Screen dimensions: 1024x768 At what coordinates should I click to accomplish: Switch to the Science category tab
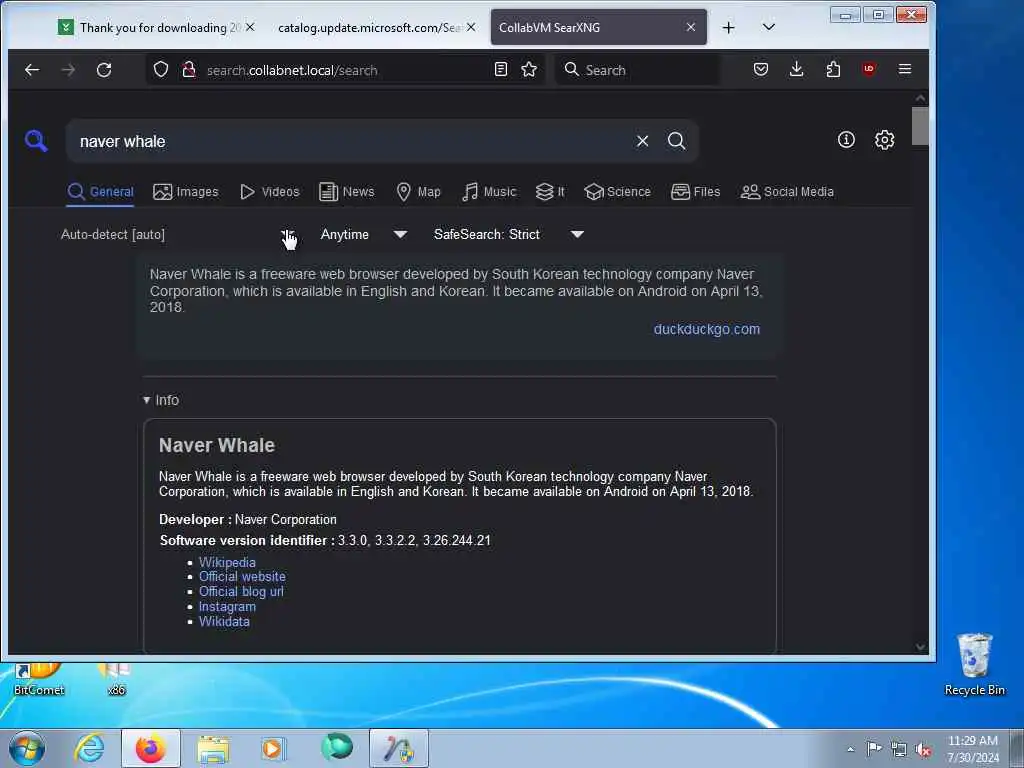pos(617,192)
